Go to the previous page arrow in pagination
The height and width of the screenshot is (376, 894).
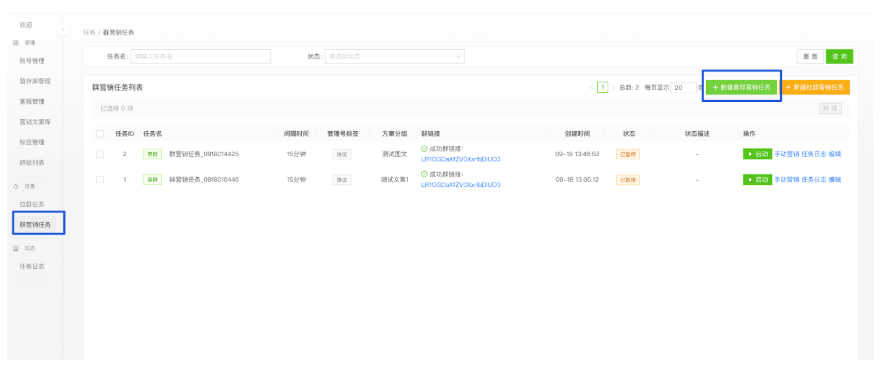click(591, 88)
